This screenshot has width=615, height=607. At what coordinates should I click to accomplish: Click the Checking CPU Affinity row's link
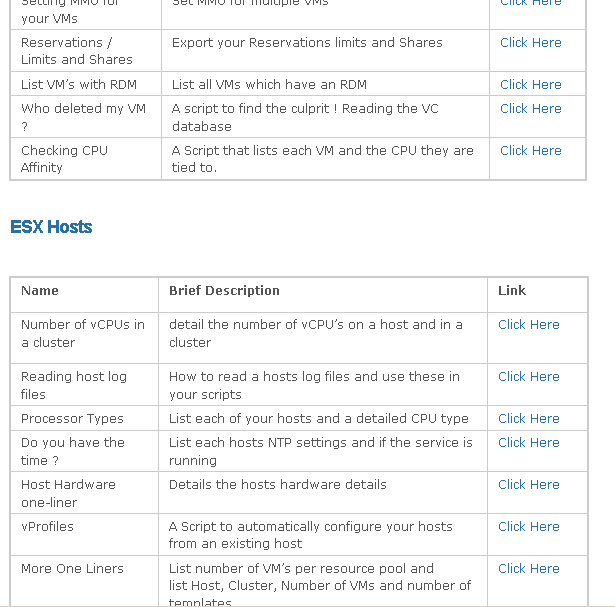tap(530, 151)
